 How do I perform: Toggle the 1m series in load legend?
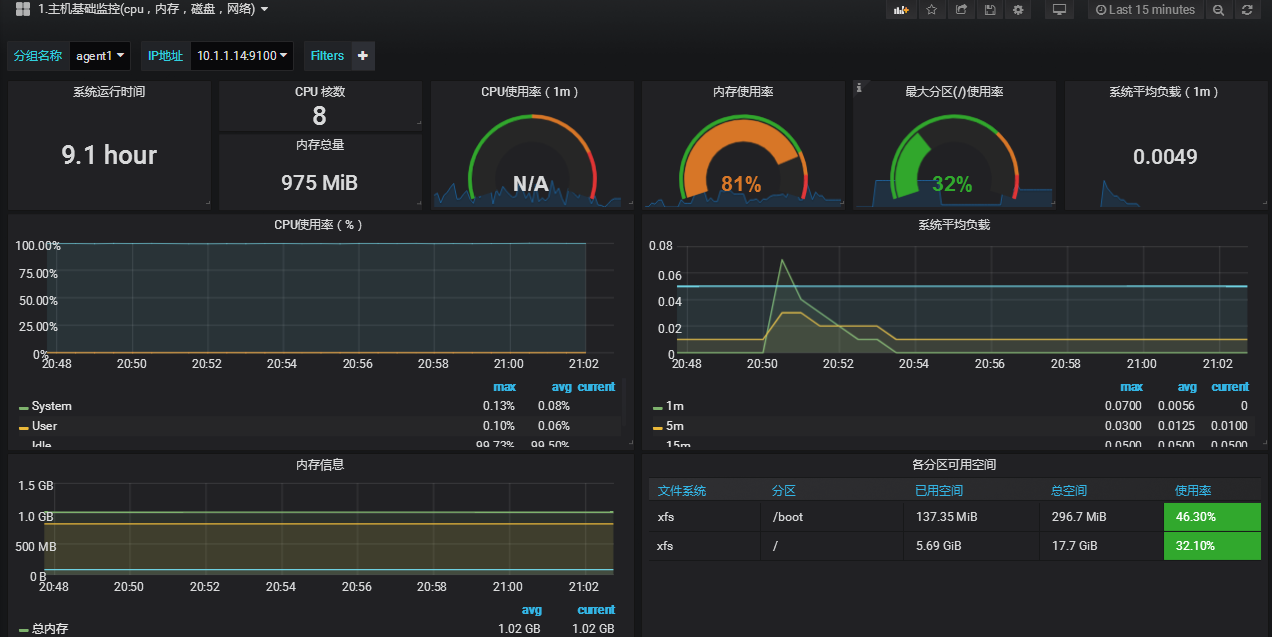pos(675,406)
